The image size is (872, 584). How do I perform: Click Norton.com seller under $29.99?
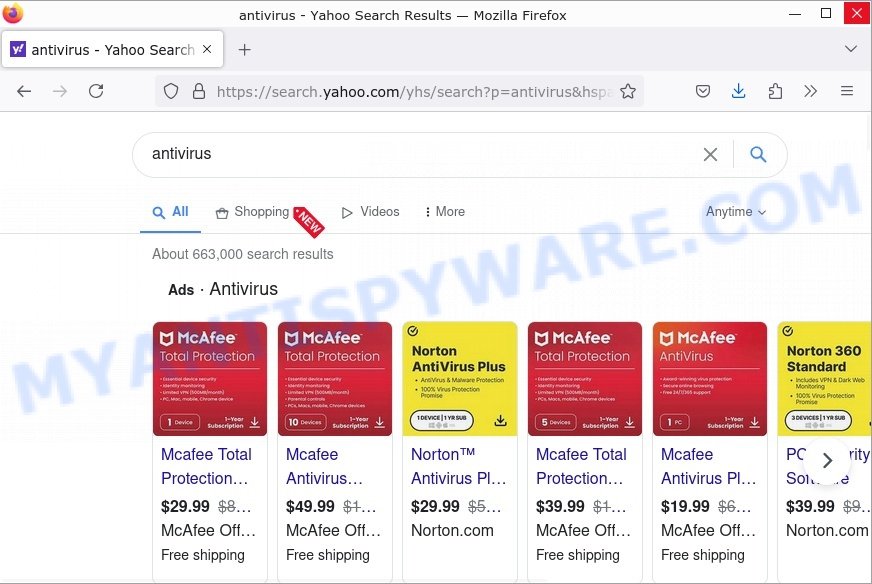click(452, 531)
